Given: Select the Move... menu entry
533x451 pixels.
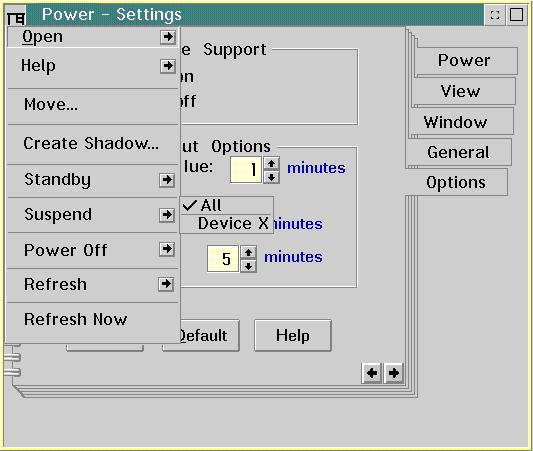Looking at the screenshot, I should (92, 105).
